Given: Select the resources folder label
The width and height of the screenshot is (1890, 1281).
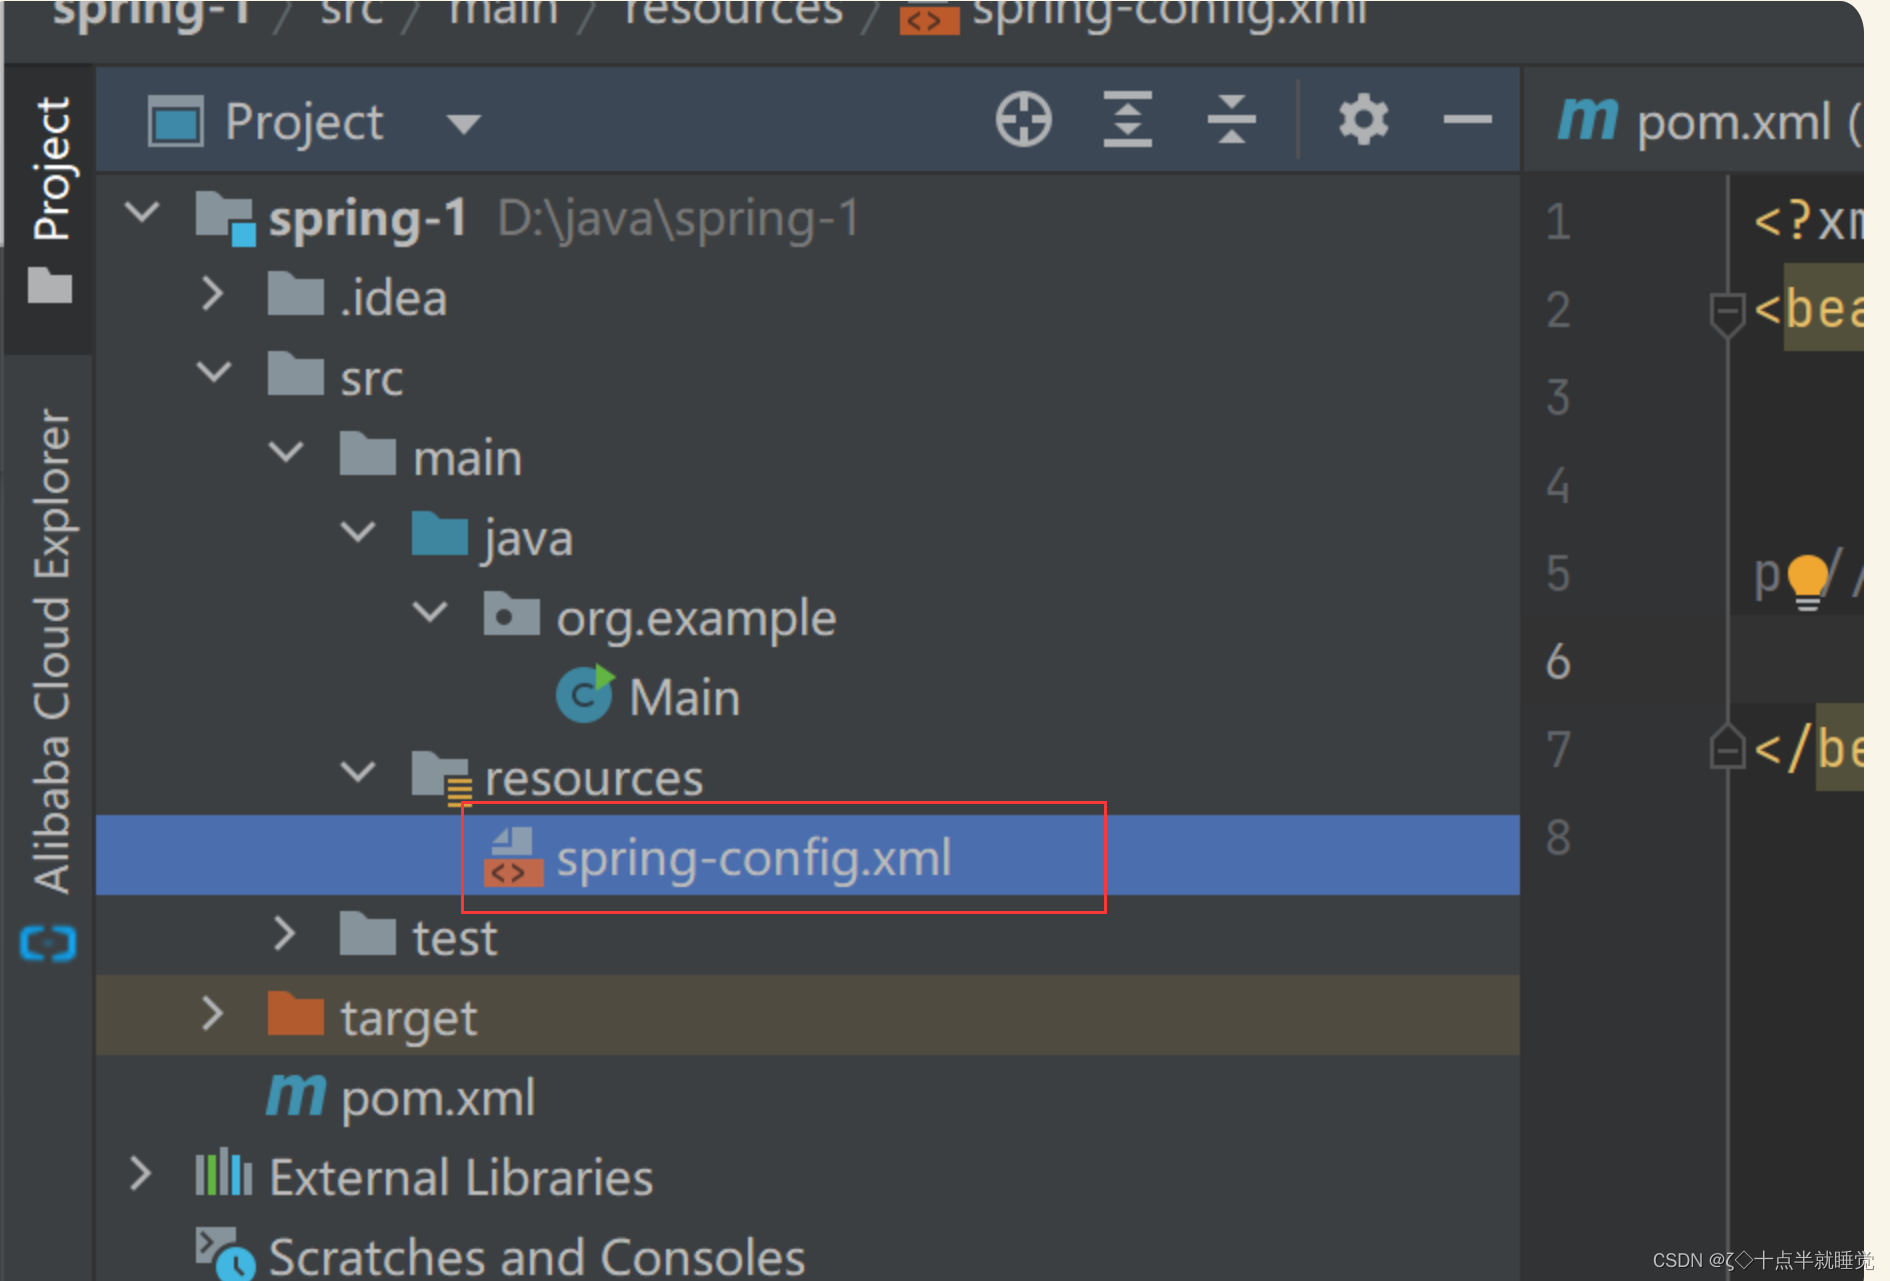Looking at the screenshot, I should click(594, 779).
